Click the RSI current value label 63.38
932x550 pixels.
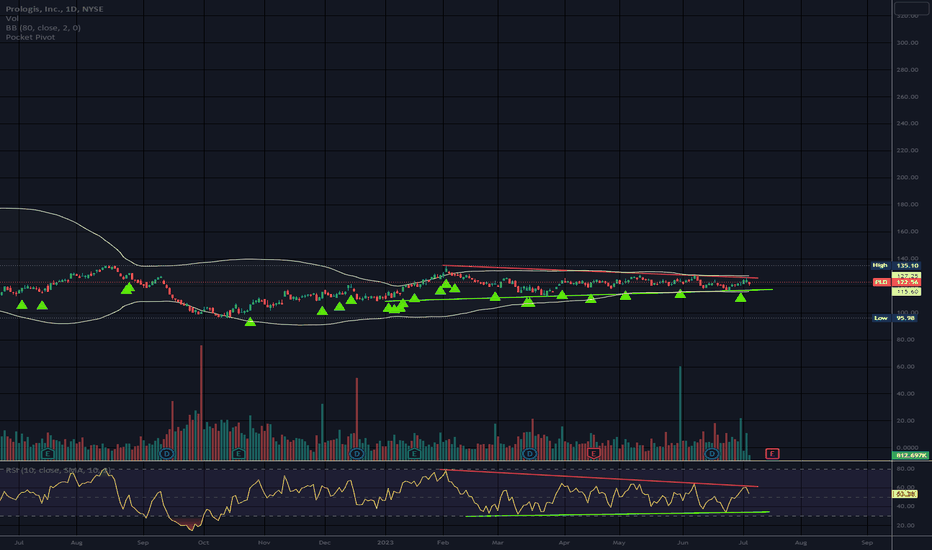point(906,494)
